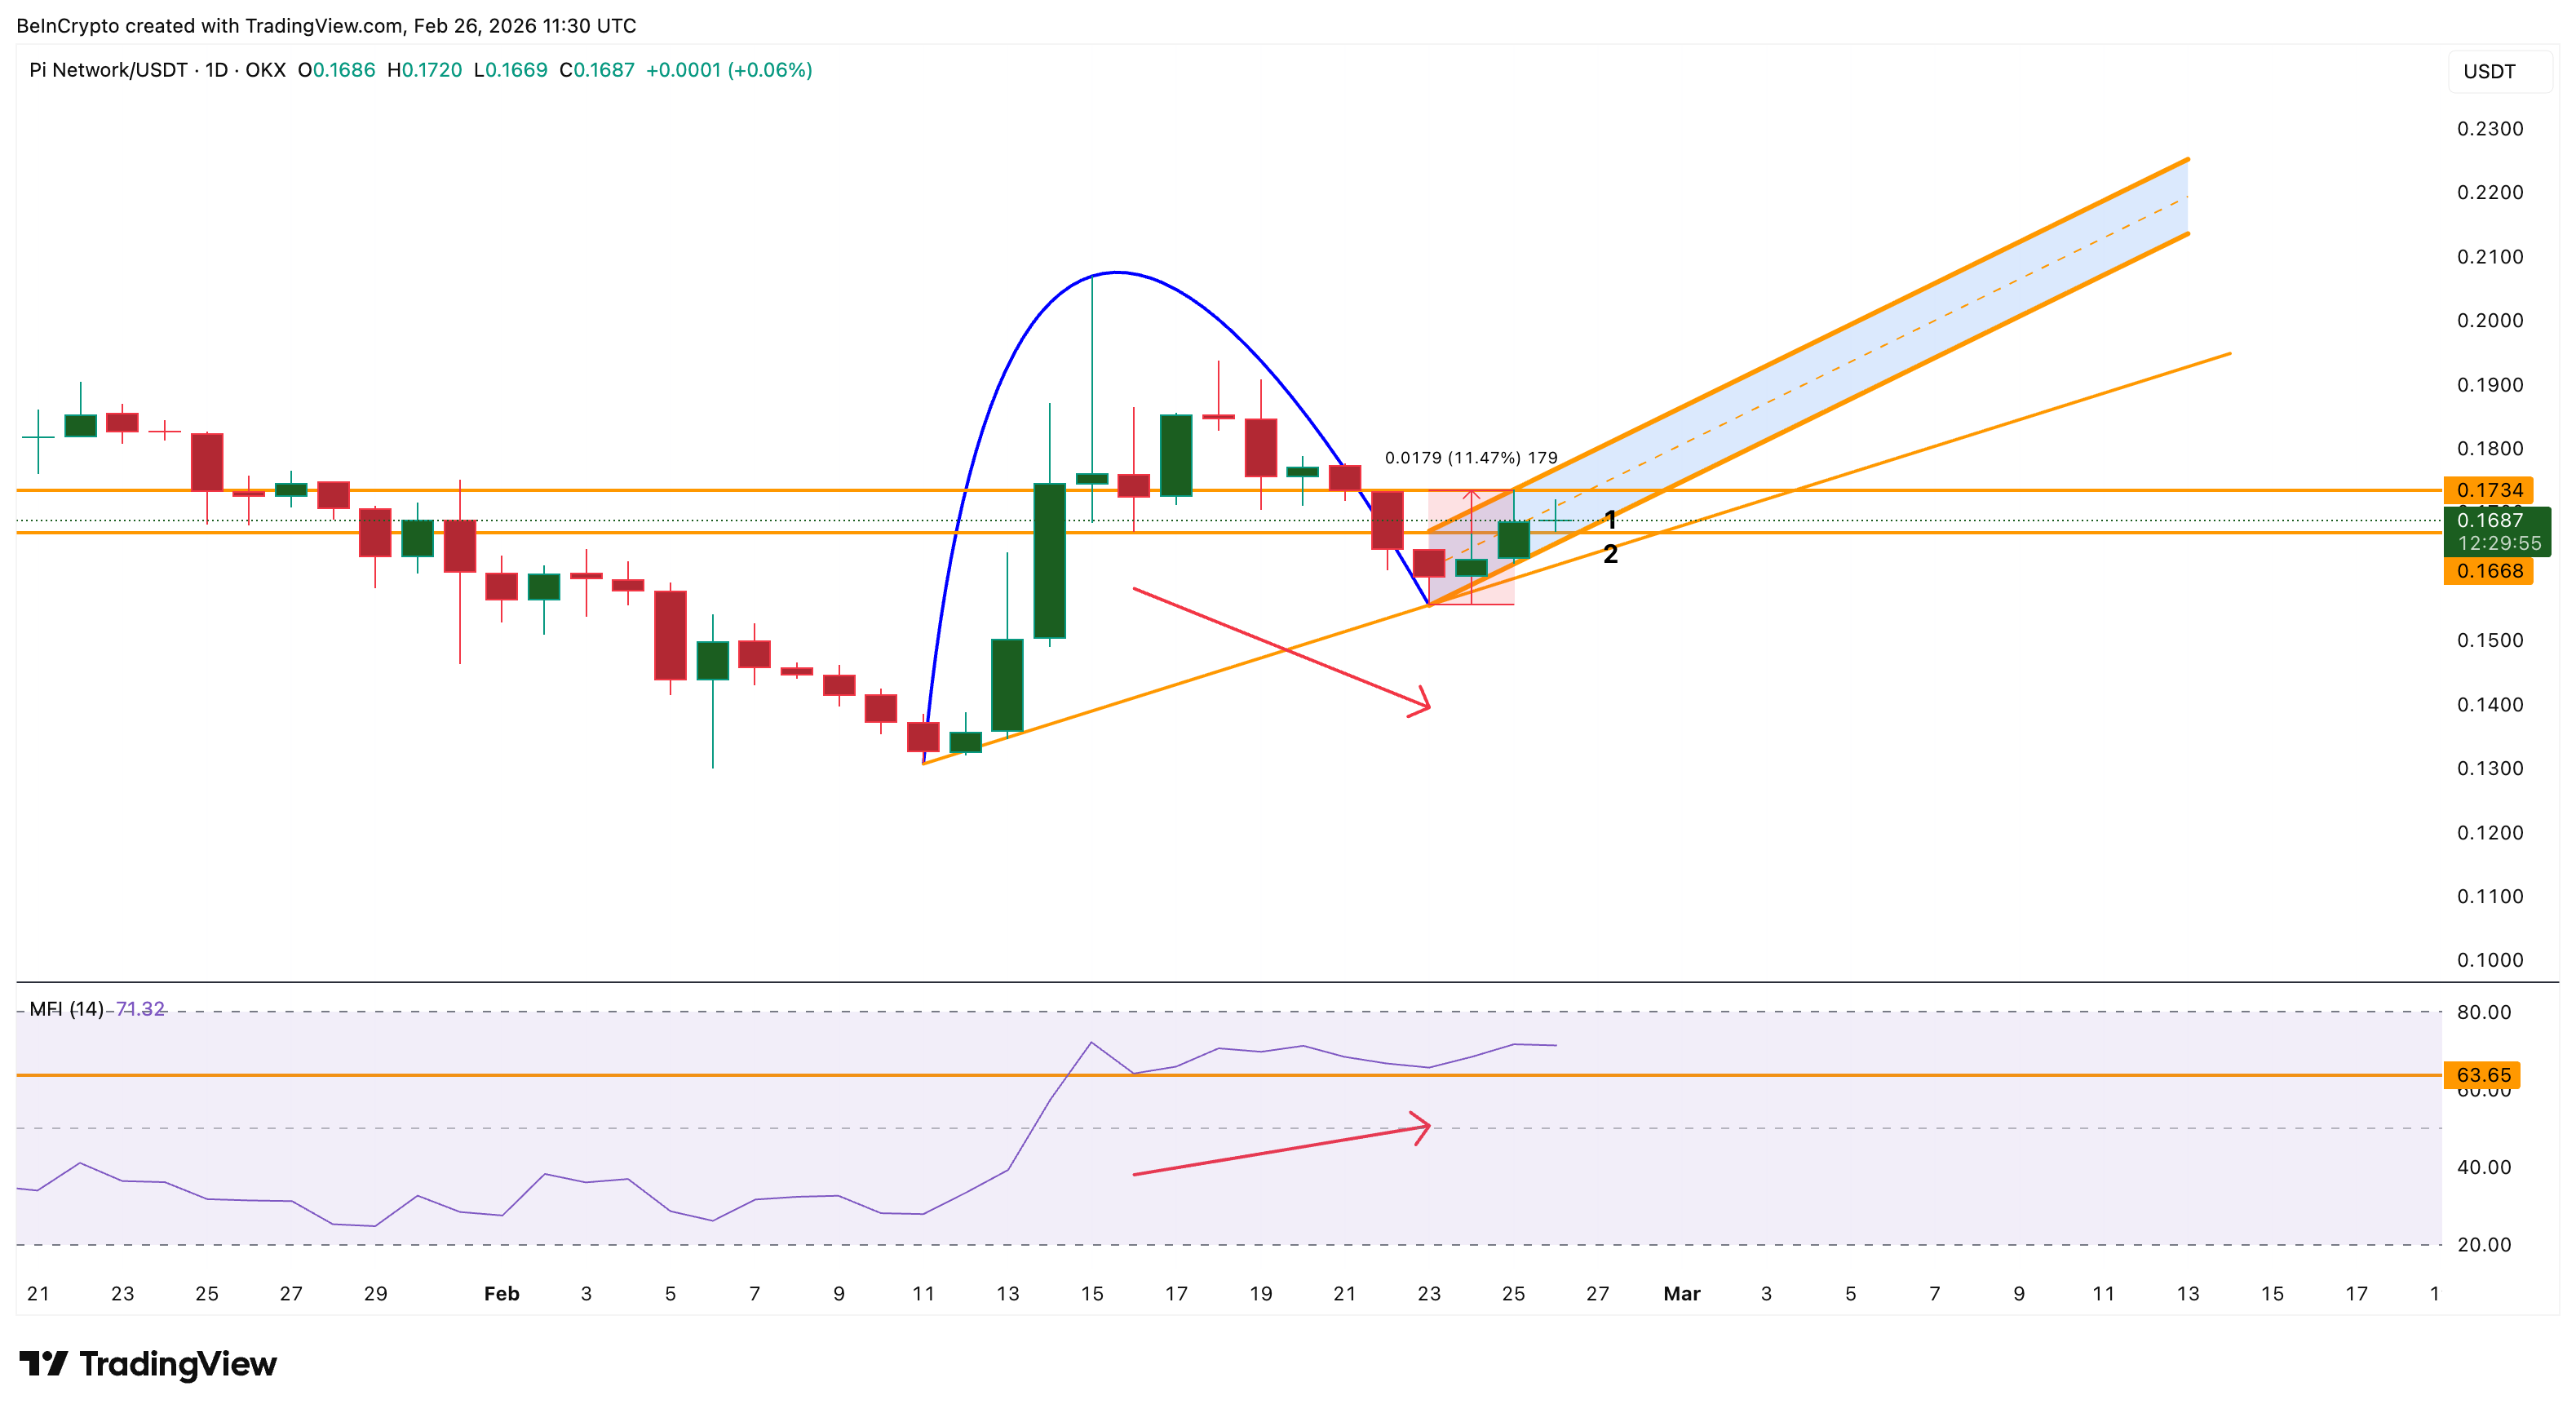Click the USDT currency button

click(x=2491, y=70)
